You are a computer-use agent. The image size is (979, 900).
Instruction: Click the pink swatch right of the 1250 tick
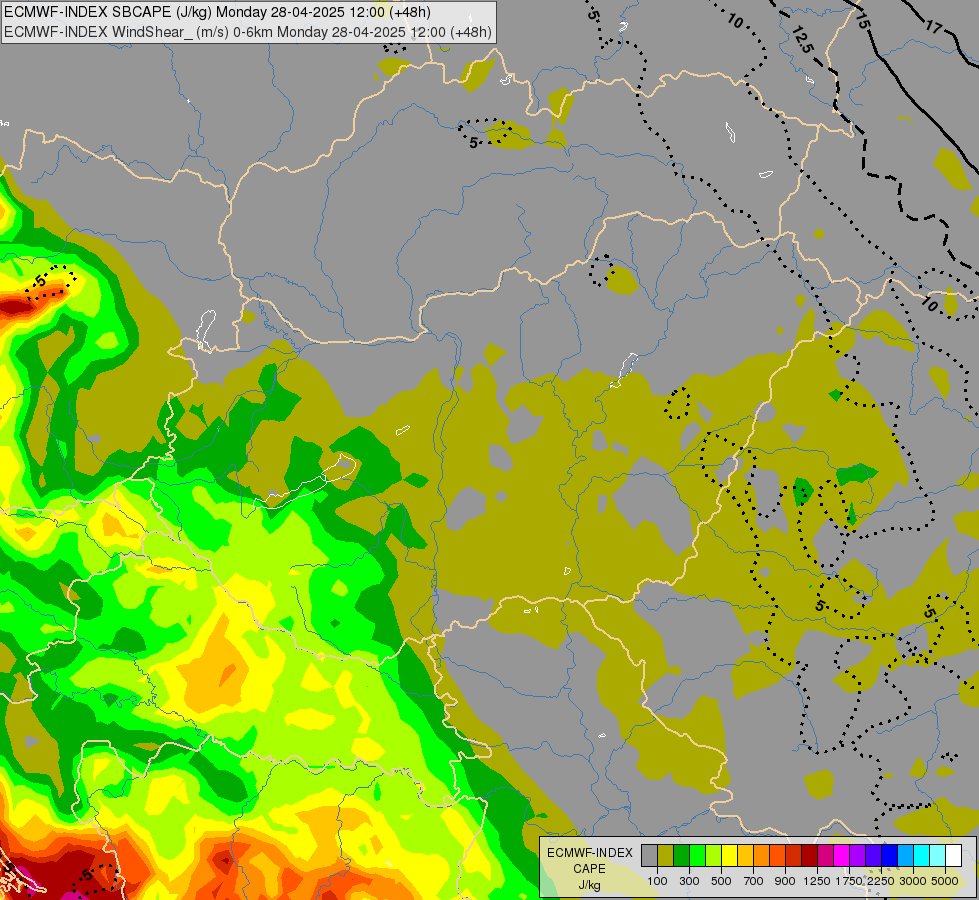tap(825, 855)
